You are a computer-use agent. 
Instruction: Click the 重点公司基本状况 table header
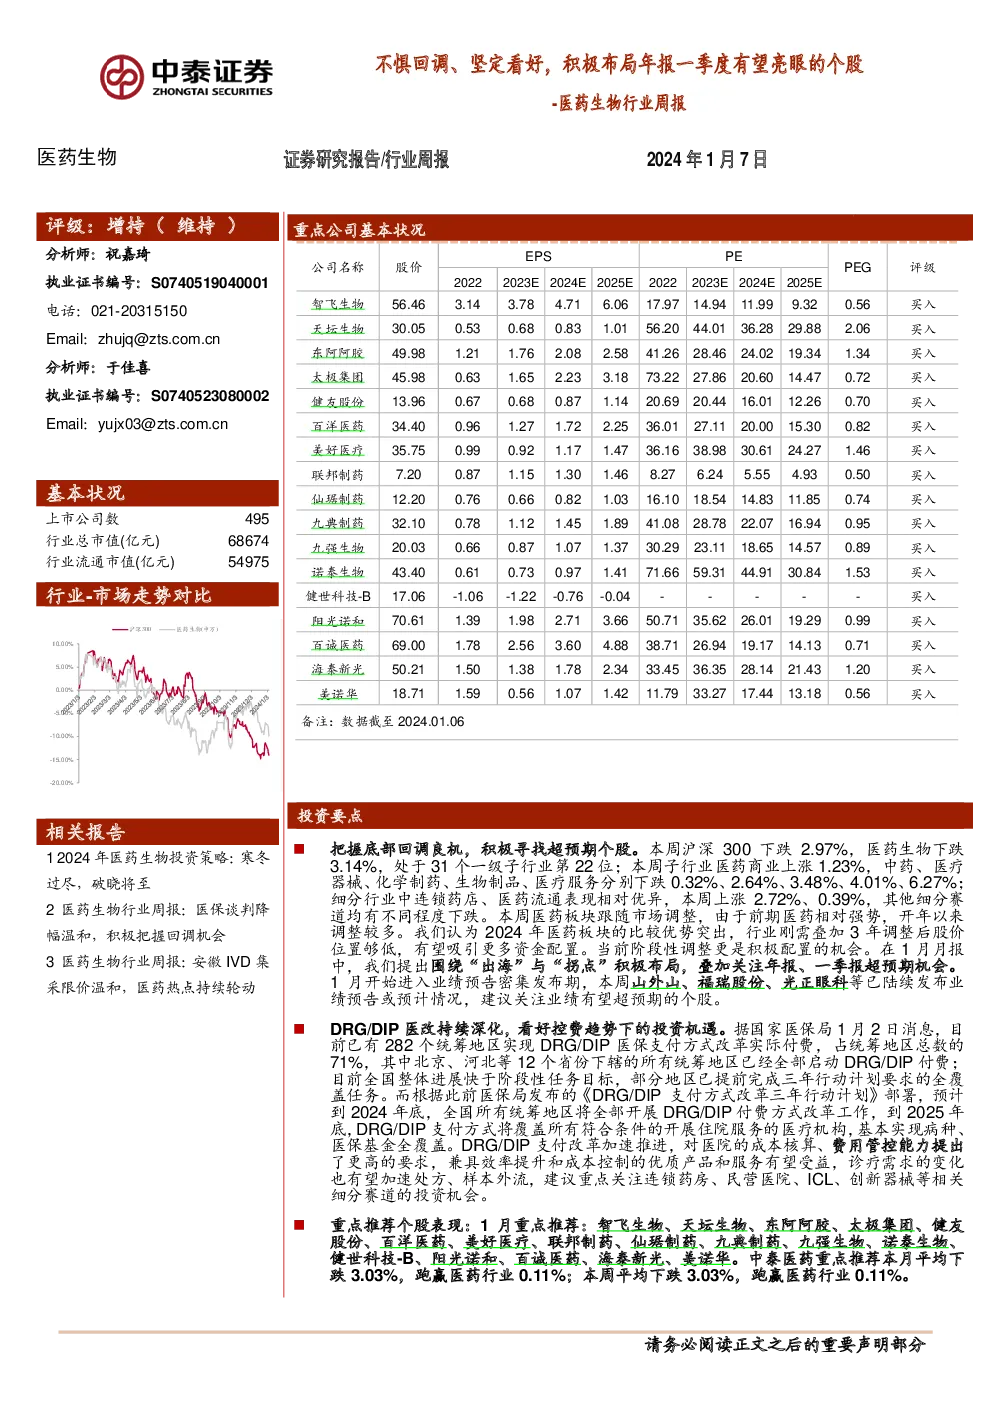point(629,229)
